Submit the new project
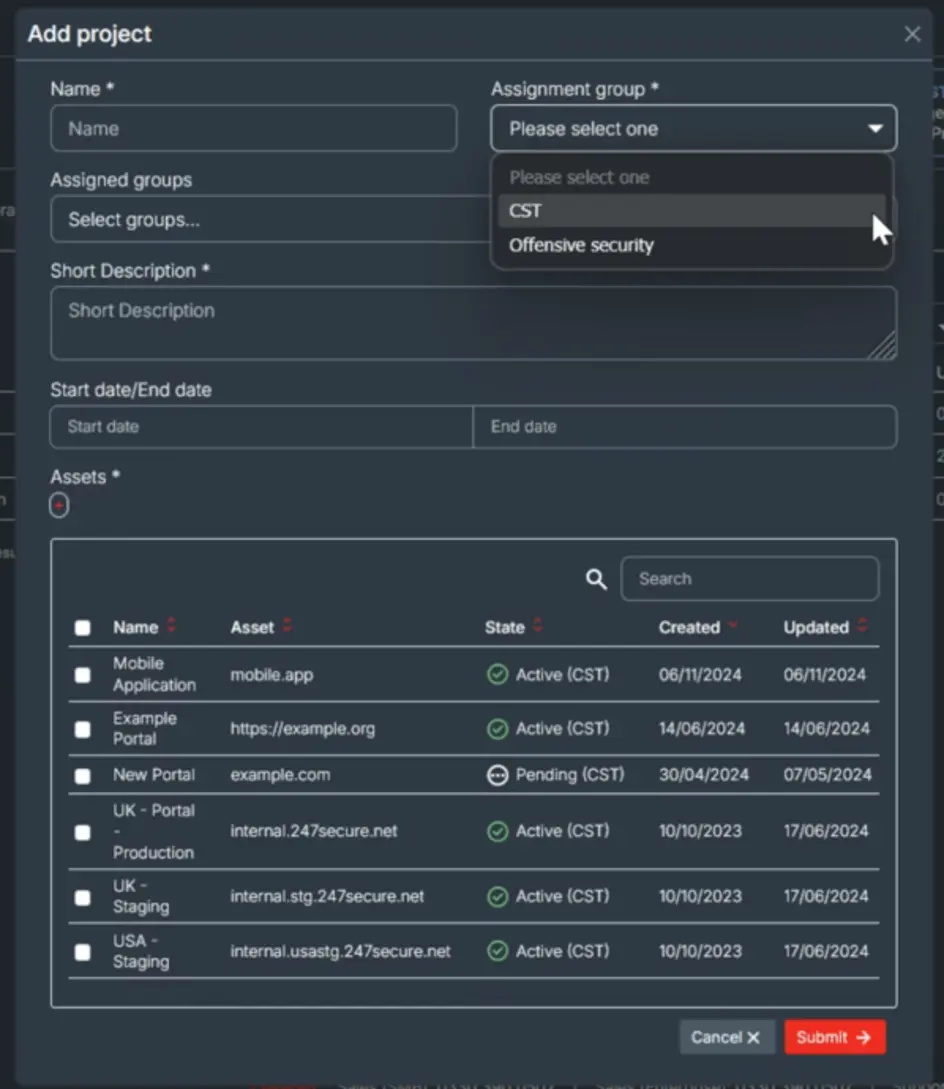Image resolution: width=944 pixels, height=1089 pixels. (x=834, y=1038)
